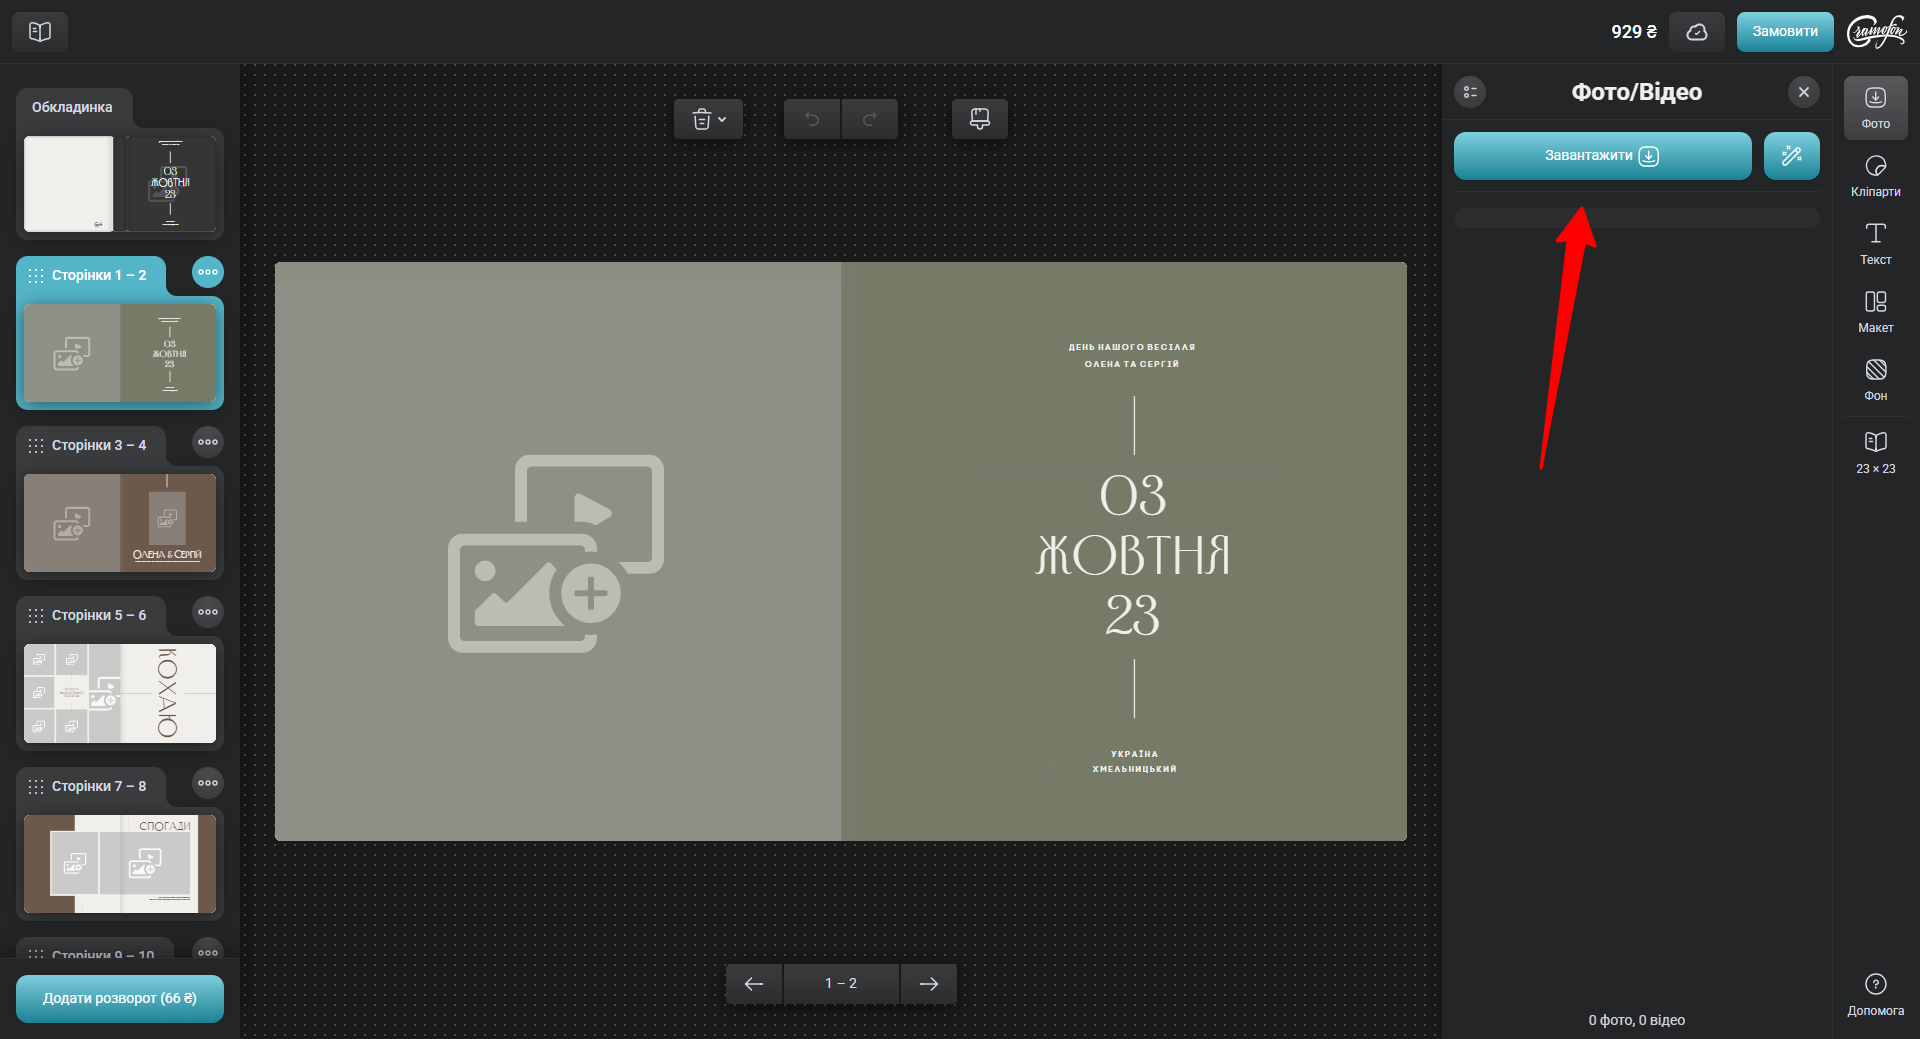Click the magic wand auto-fill button
This screenshot has width=1920, height=1039.
coord(1791,156)
